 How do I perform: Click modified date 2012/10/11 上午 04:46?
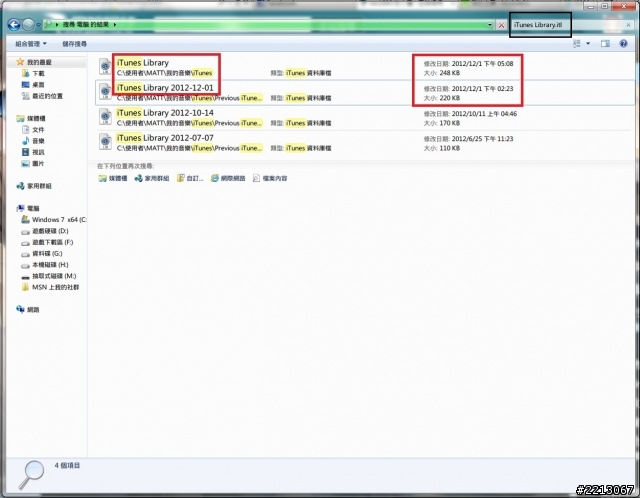tap(484, 114)
